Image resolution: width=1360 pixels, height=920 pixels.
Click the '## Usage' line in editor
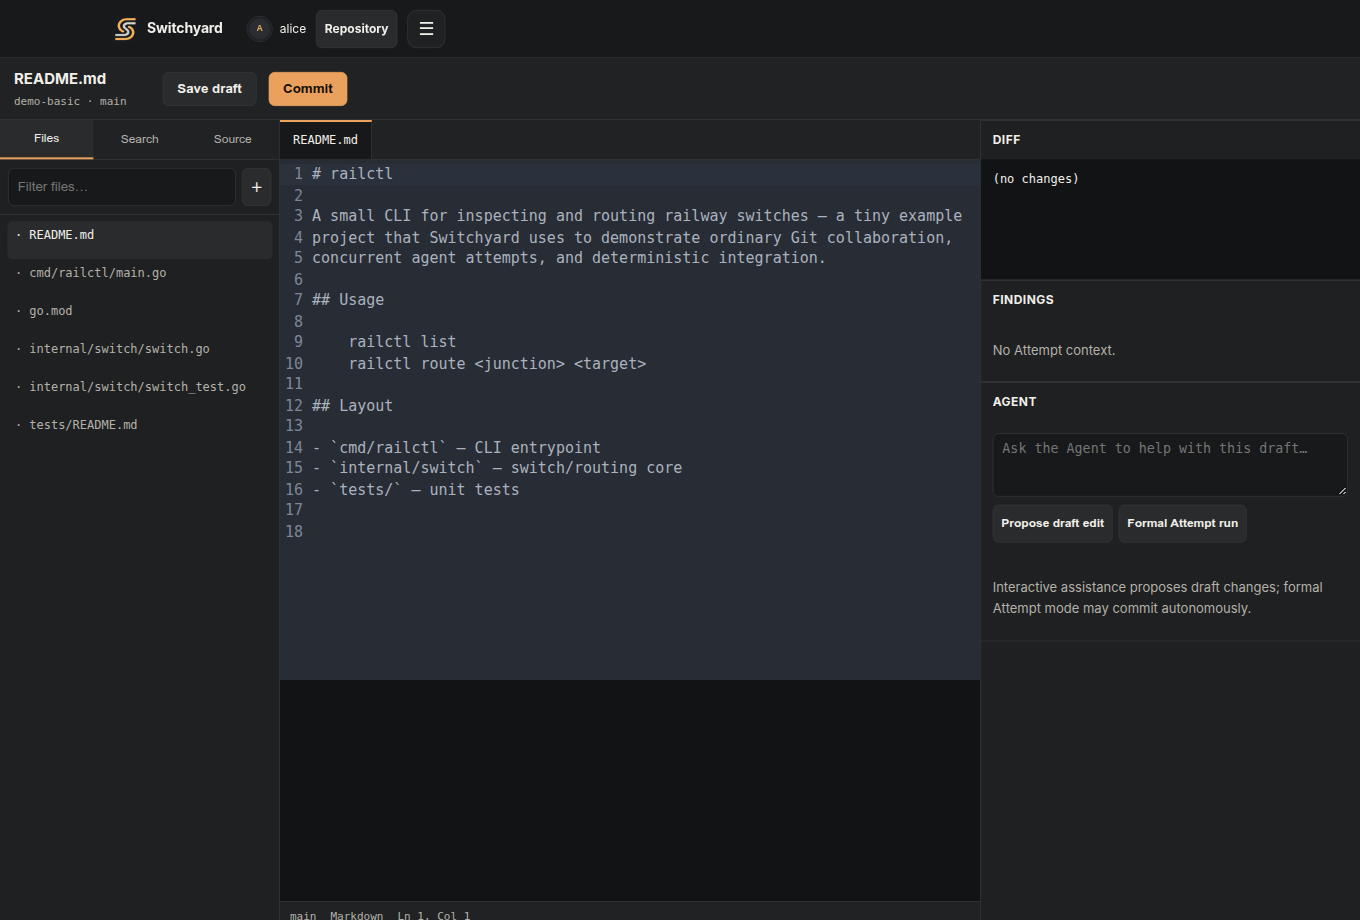pos(348,300)
